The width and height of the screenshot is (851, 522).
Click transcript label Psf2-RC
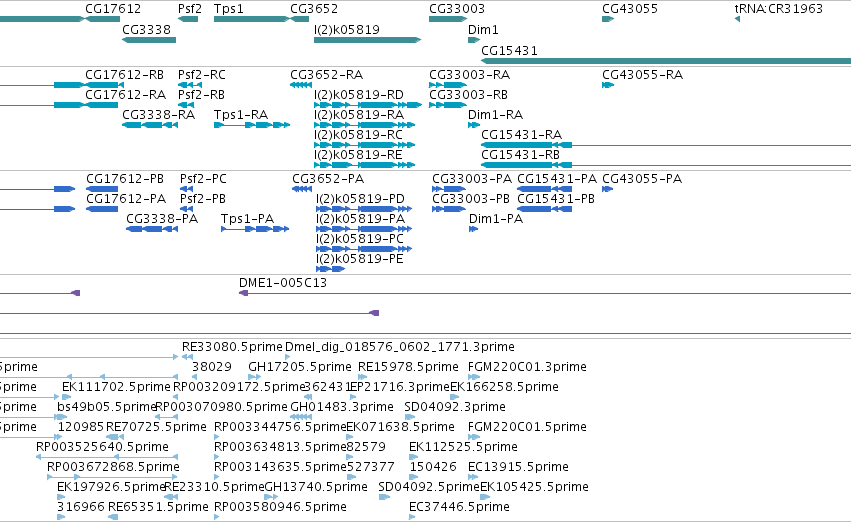pos(201,74)
